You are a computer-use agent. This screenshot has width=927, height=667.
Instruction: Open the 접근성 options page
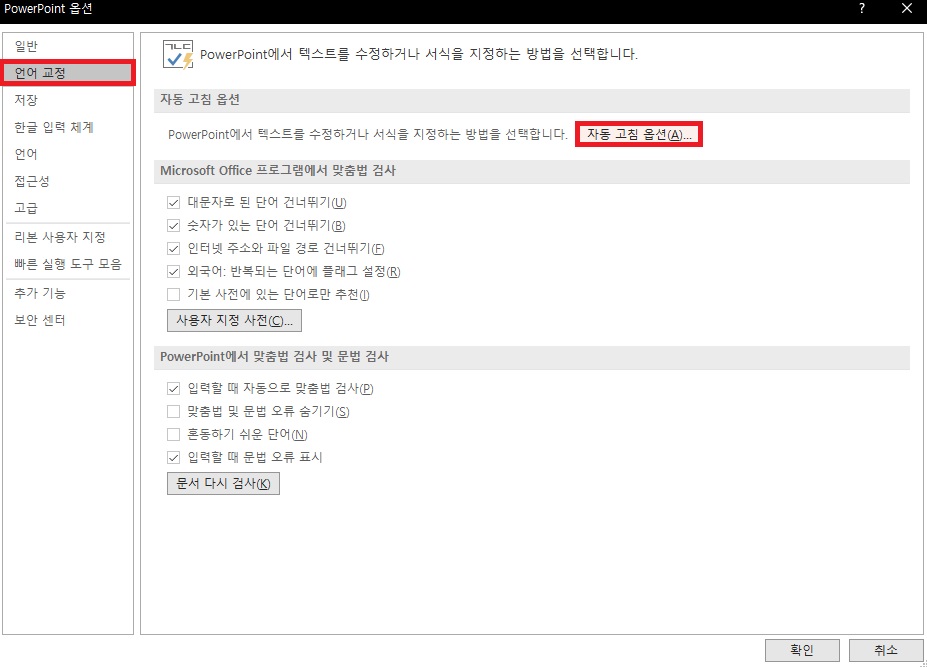[x=32, y=181]
